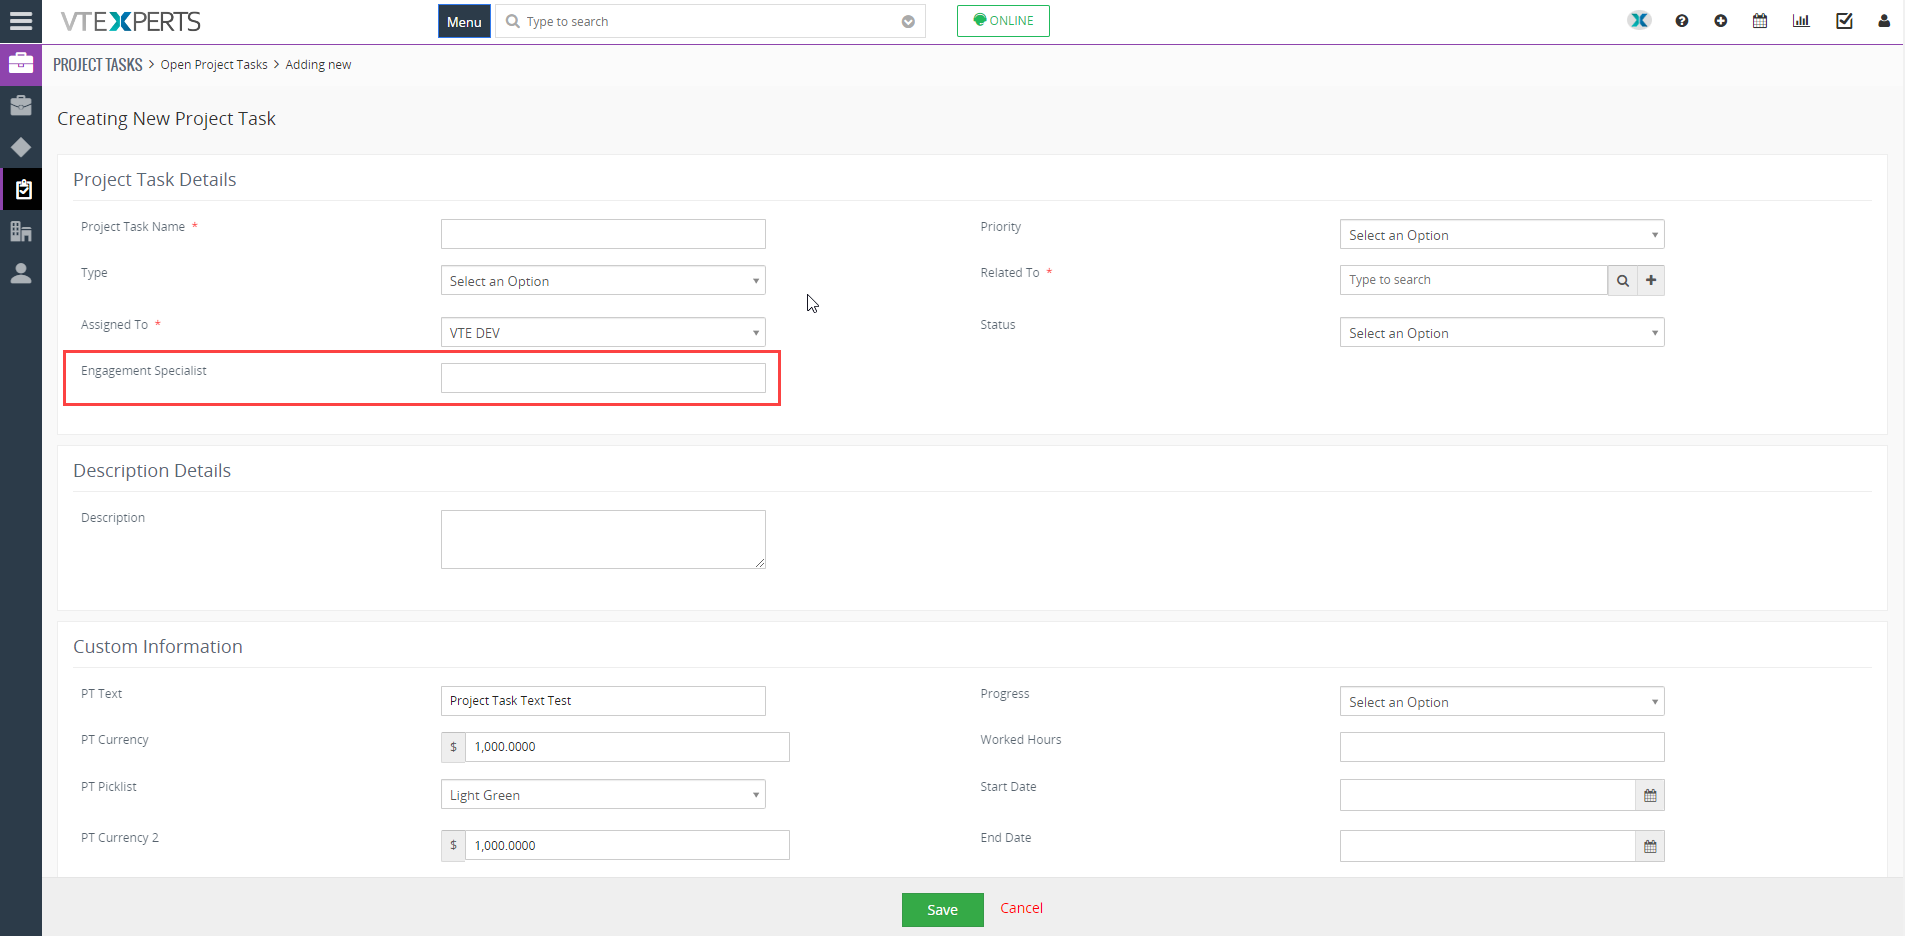Click the Related To search magnifier icon
The image size is (1905, 936).
coord(1623,281)
